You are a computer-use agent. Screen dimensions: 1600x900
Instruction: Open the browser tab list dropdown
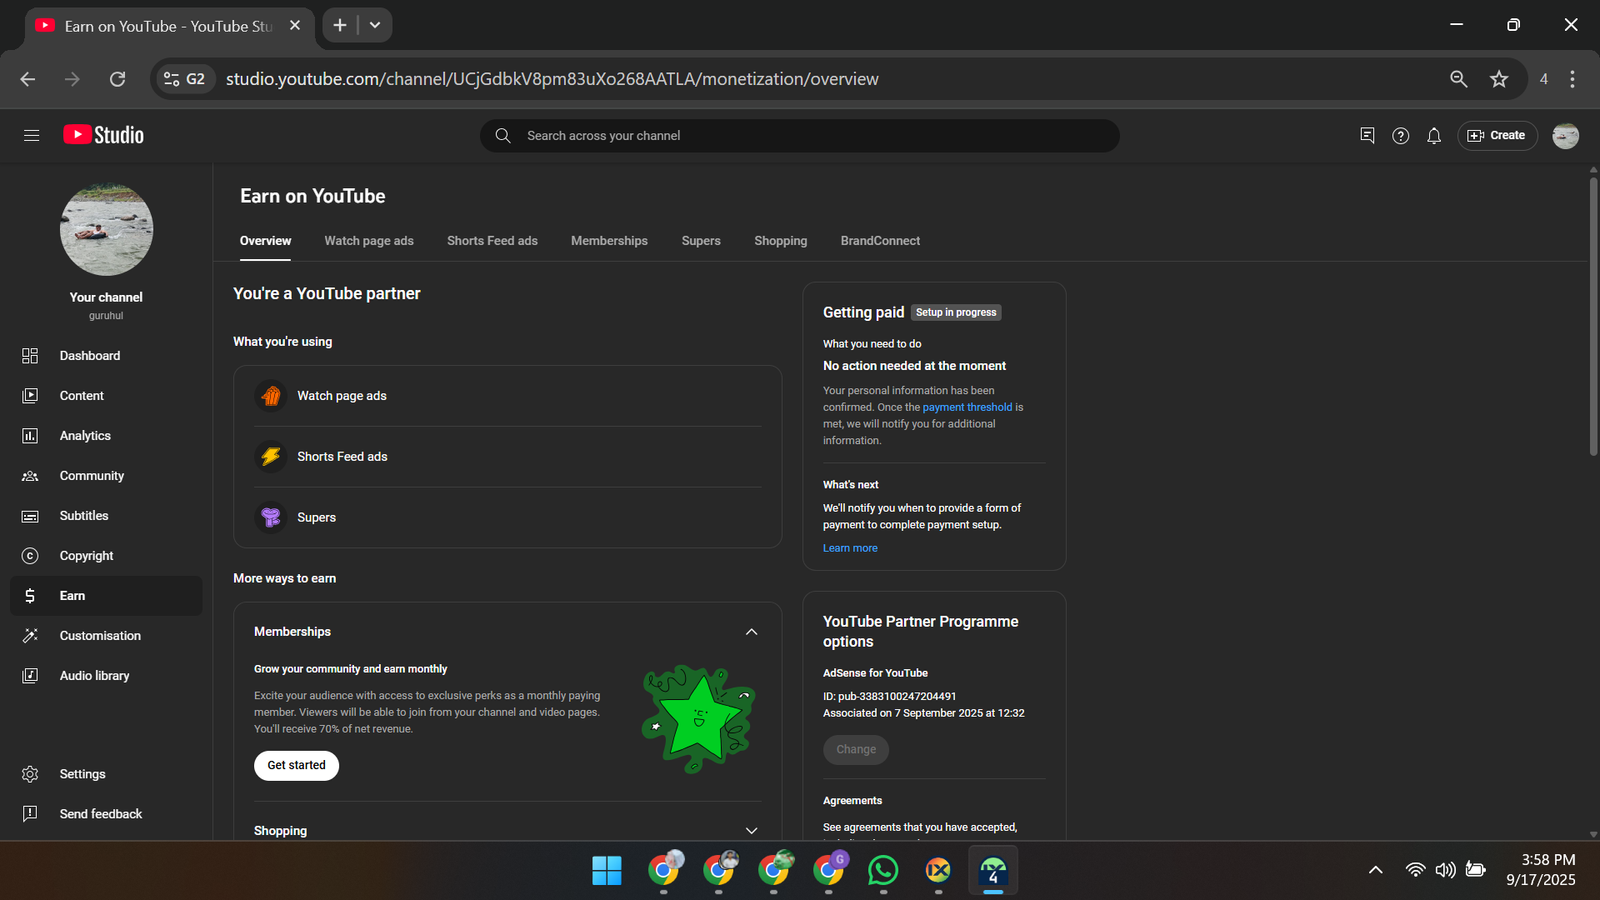point(375,25)
